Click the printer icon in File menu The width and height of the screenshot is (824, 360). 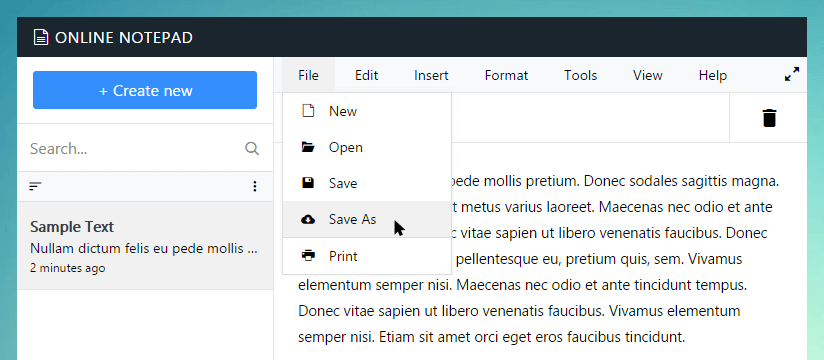tap(308, 256)
